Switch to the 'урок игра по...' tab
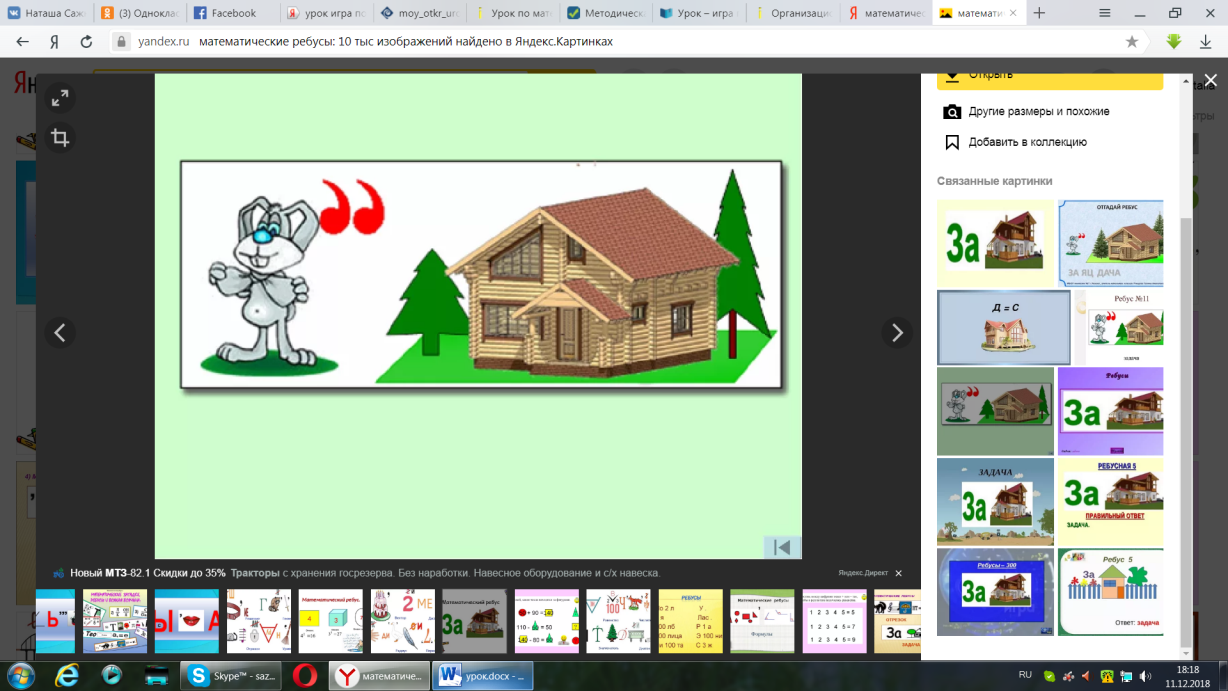1228x691 pixels. (x=327, y=13)
